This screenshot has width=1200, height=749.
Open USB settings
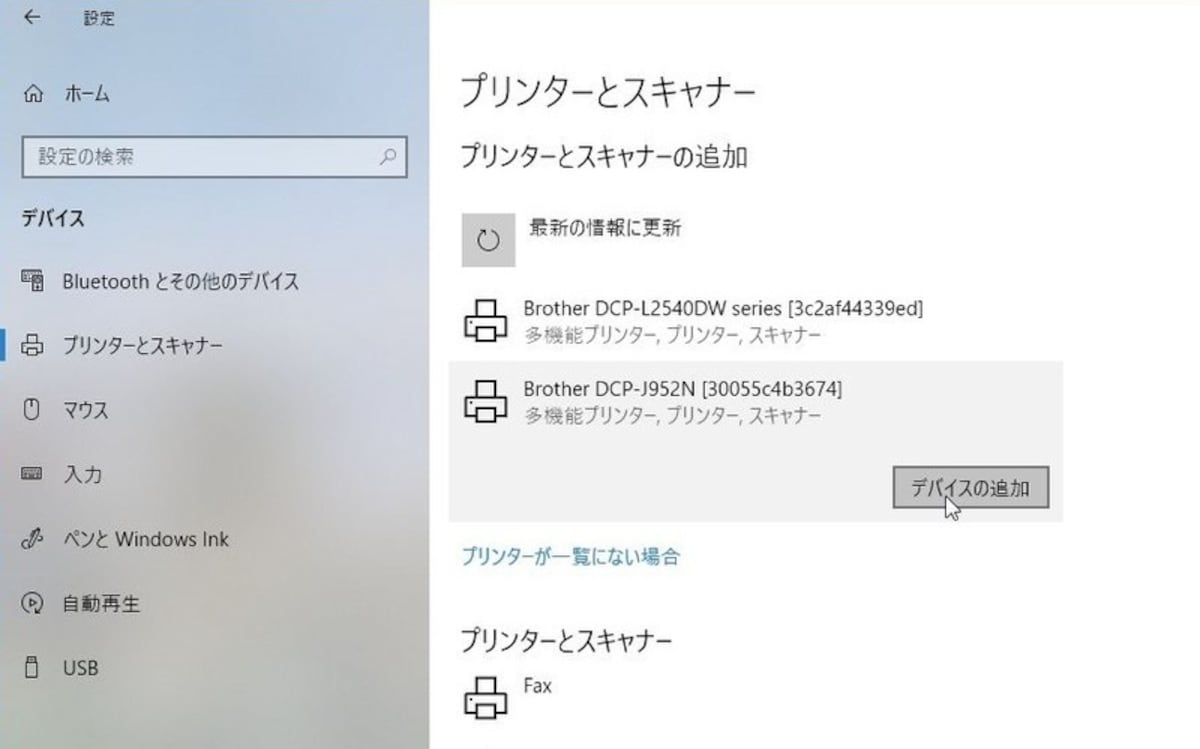[80, 667]
